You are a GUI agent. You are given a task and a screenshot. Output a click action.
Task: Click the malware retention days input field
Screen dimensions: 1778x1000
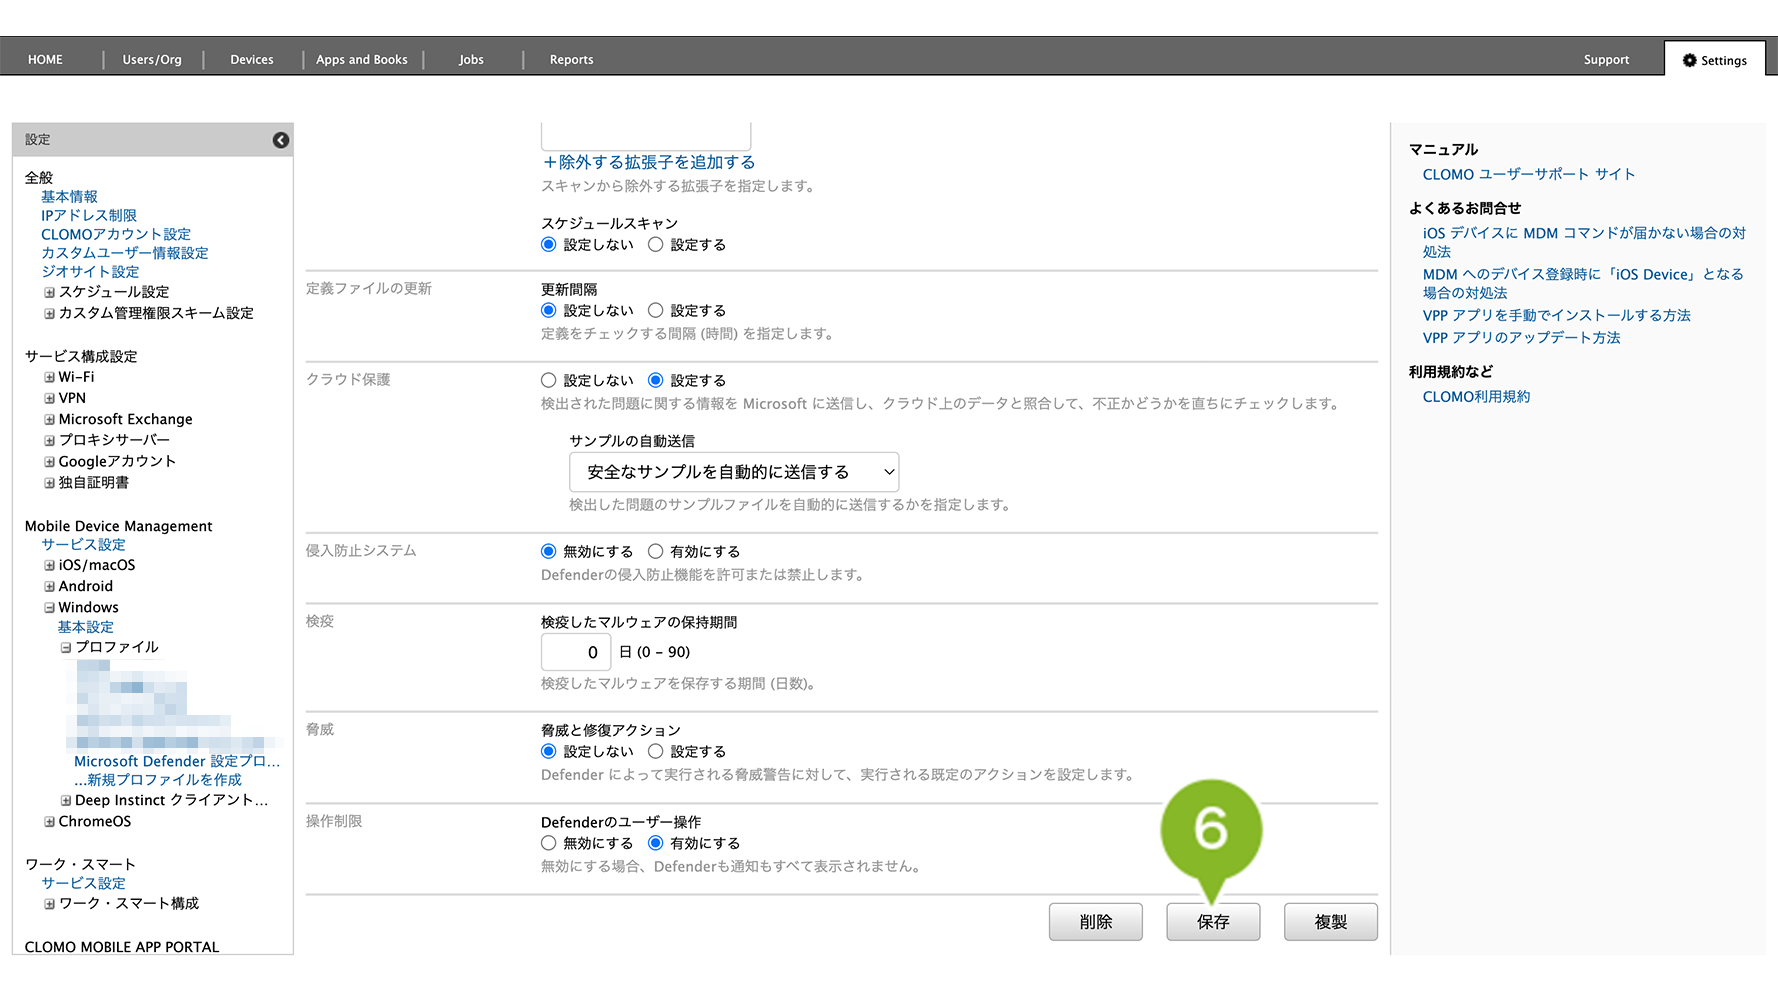[576, 652]
